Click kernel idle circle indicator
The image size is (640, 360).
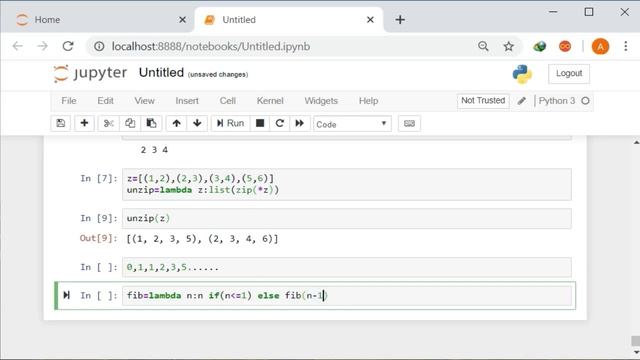pos(585,101)
